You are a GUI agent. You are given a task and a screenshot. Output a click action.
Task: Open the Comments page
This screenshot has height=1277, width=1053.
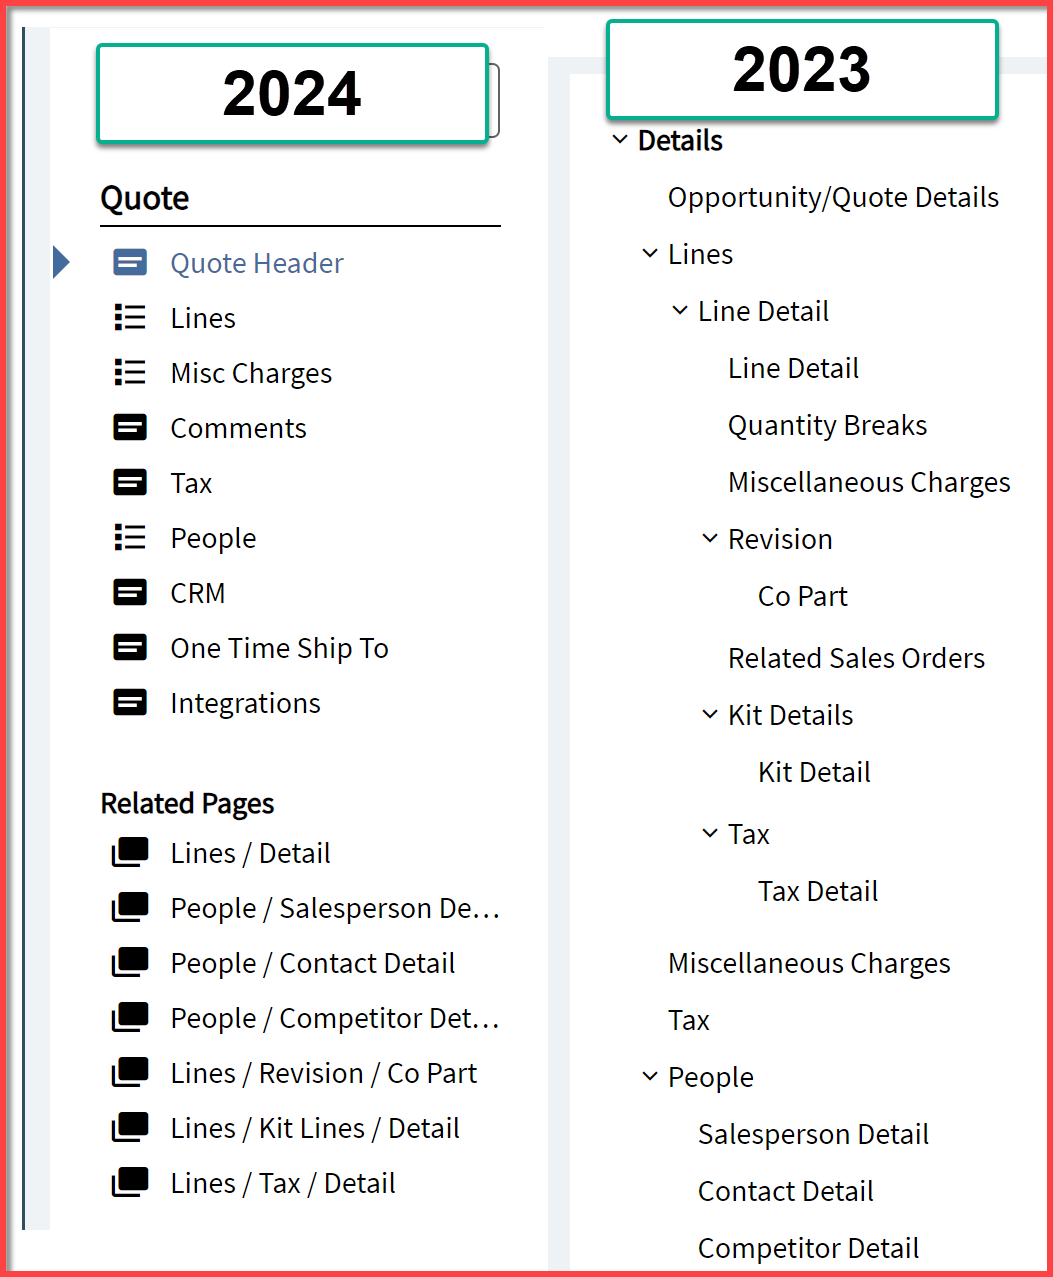click(238, 428)
